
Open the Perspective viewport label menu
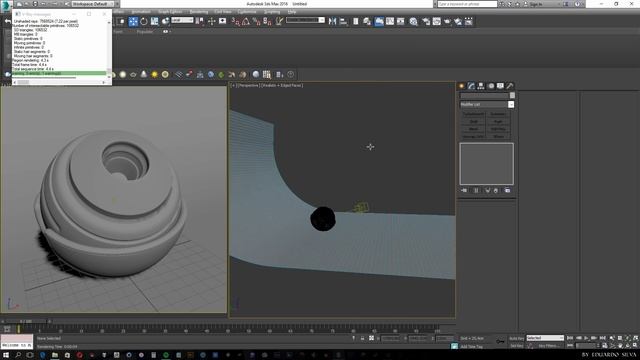248,85
